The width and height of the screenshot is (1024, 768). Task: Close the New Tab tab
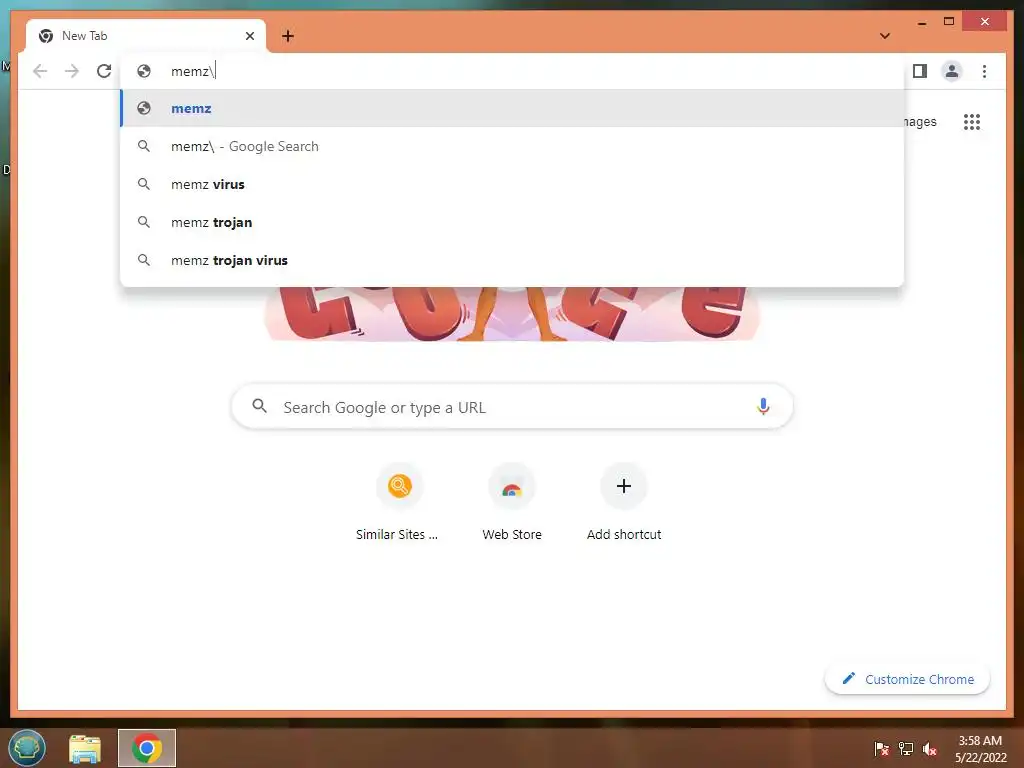click(249, 36)
